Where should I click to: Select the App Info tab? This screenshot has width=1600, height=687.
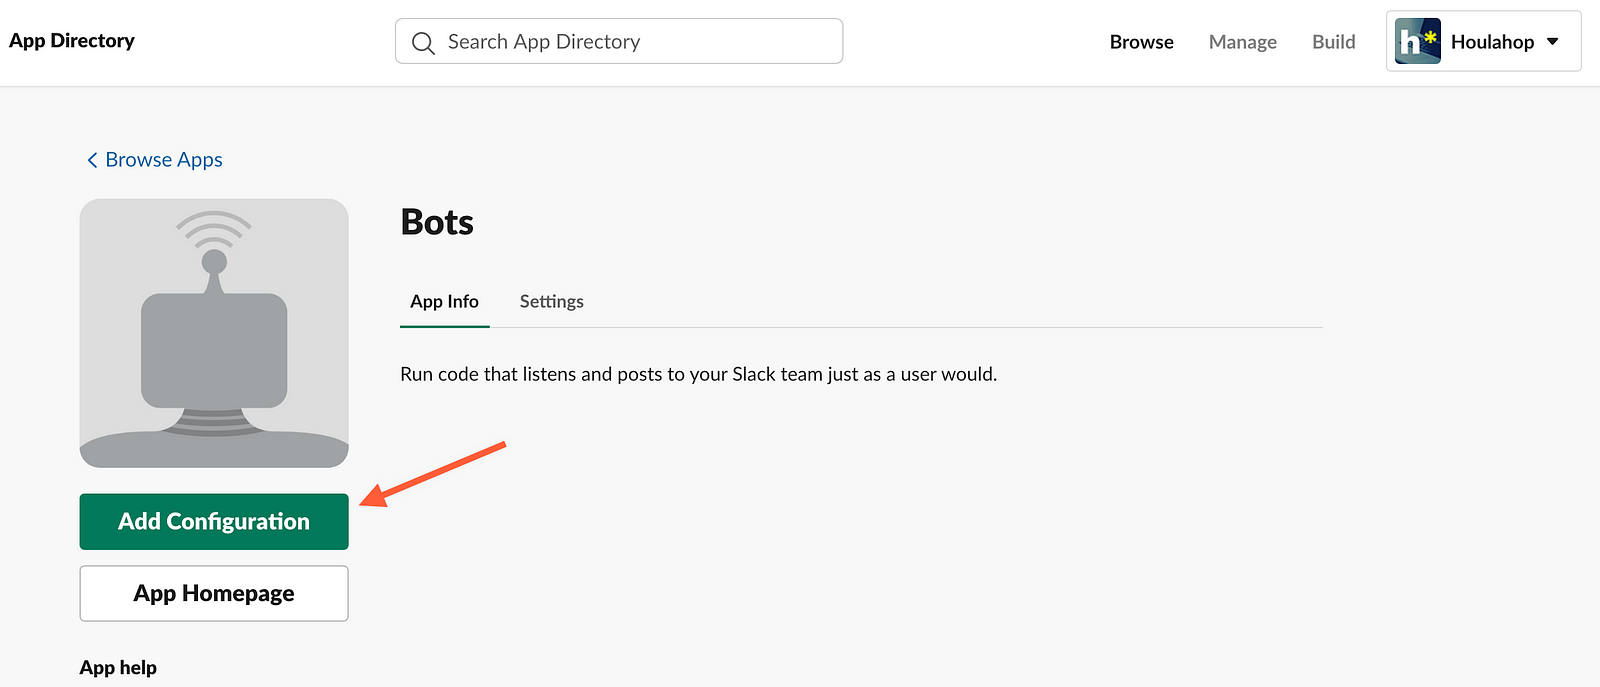(x=444, y=301)
